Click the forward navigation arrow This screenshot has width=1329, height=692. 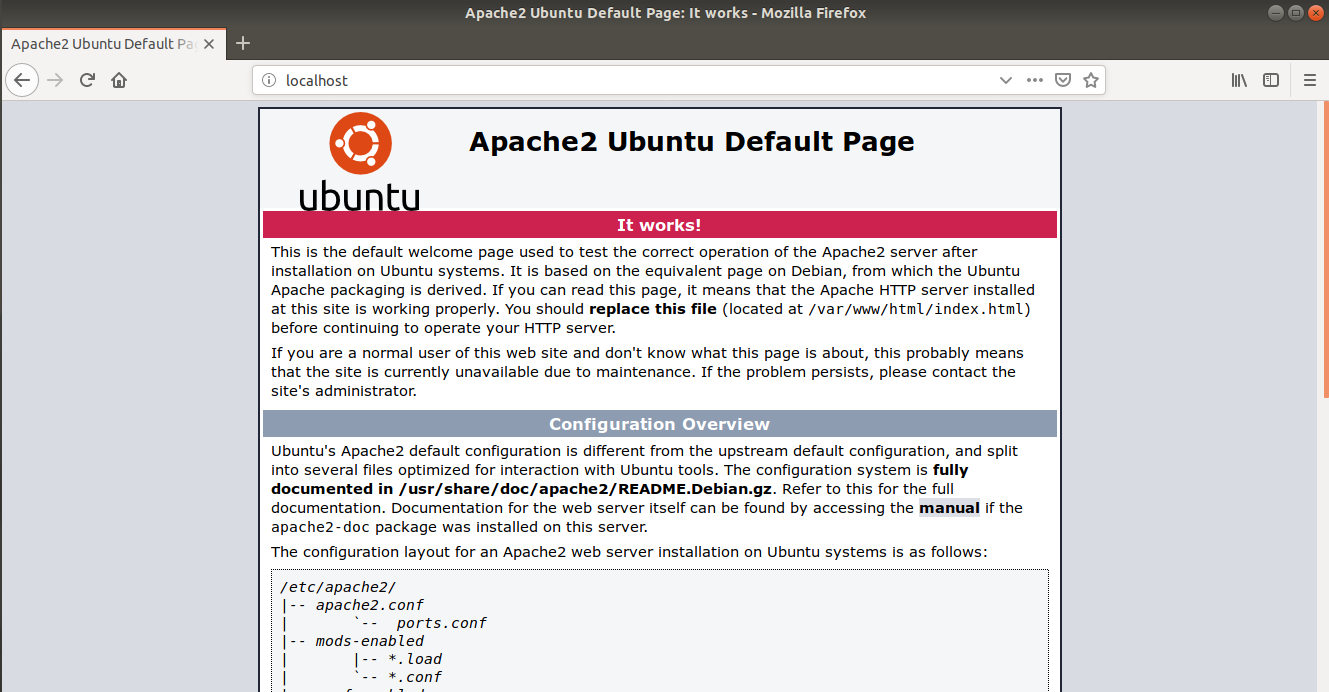tap(55, 80)
